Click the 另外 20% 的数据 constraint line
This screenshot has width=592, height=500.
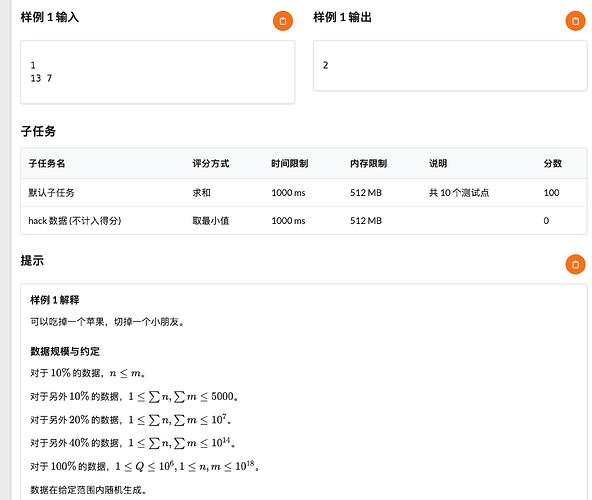click(131, 420)
